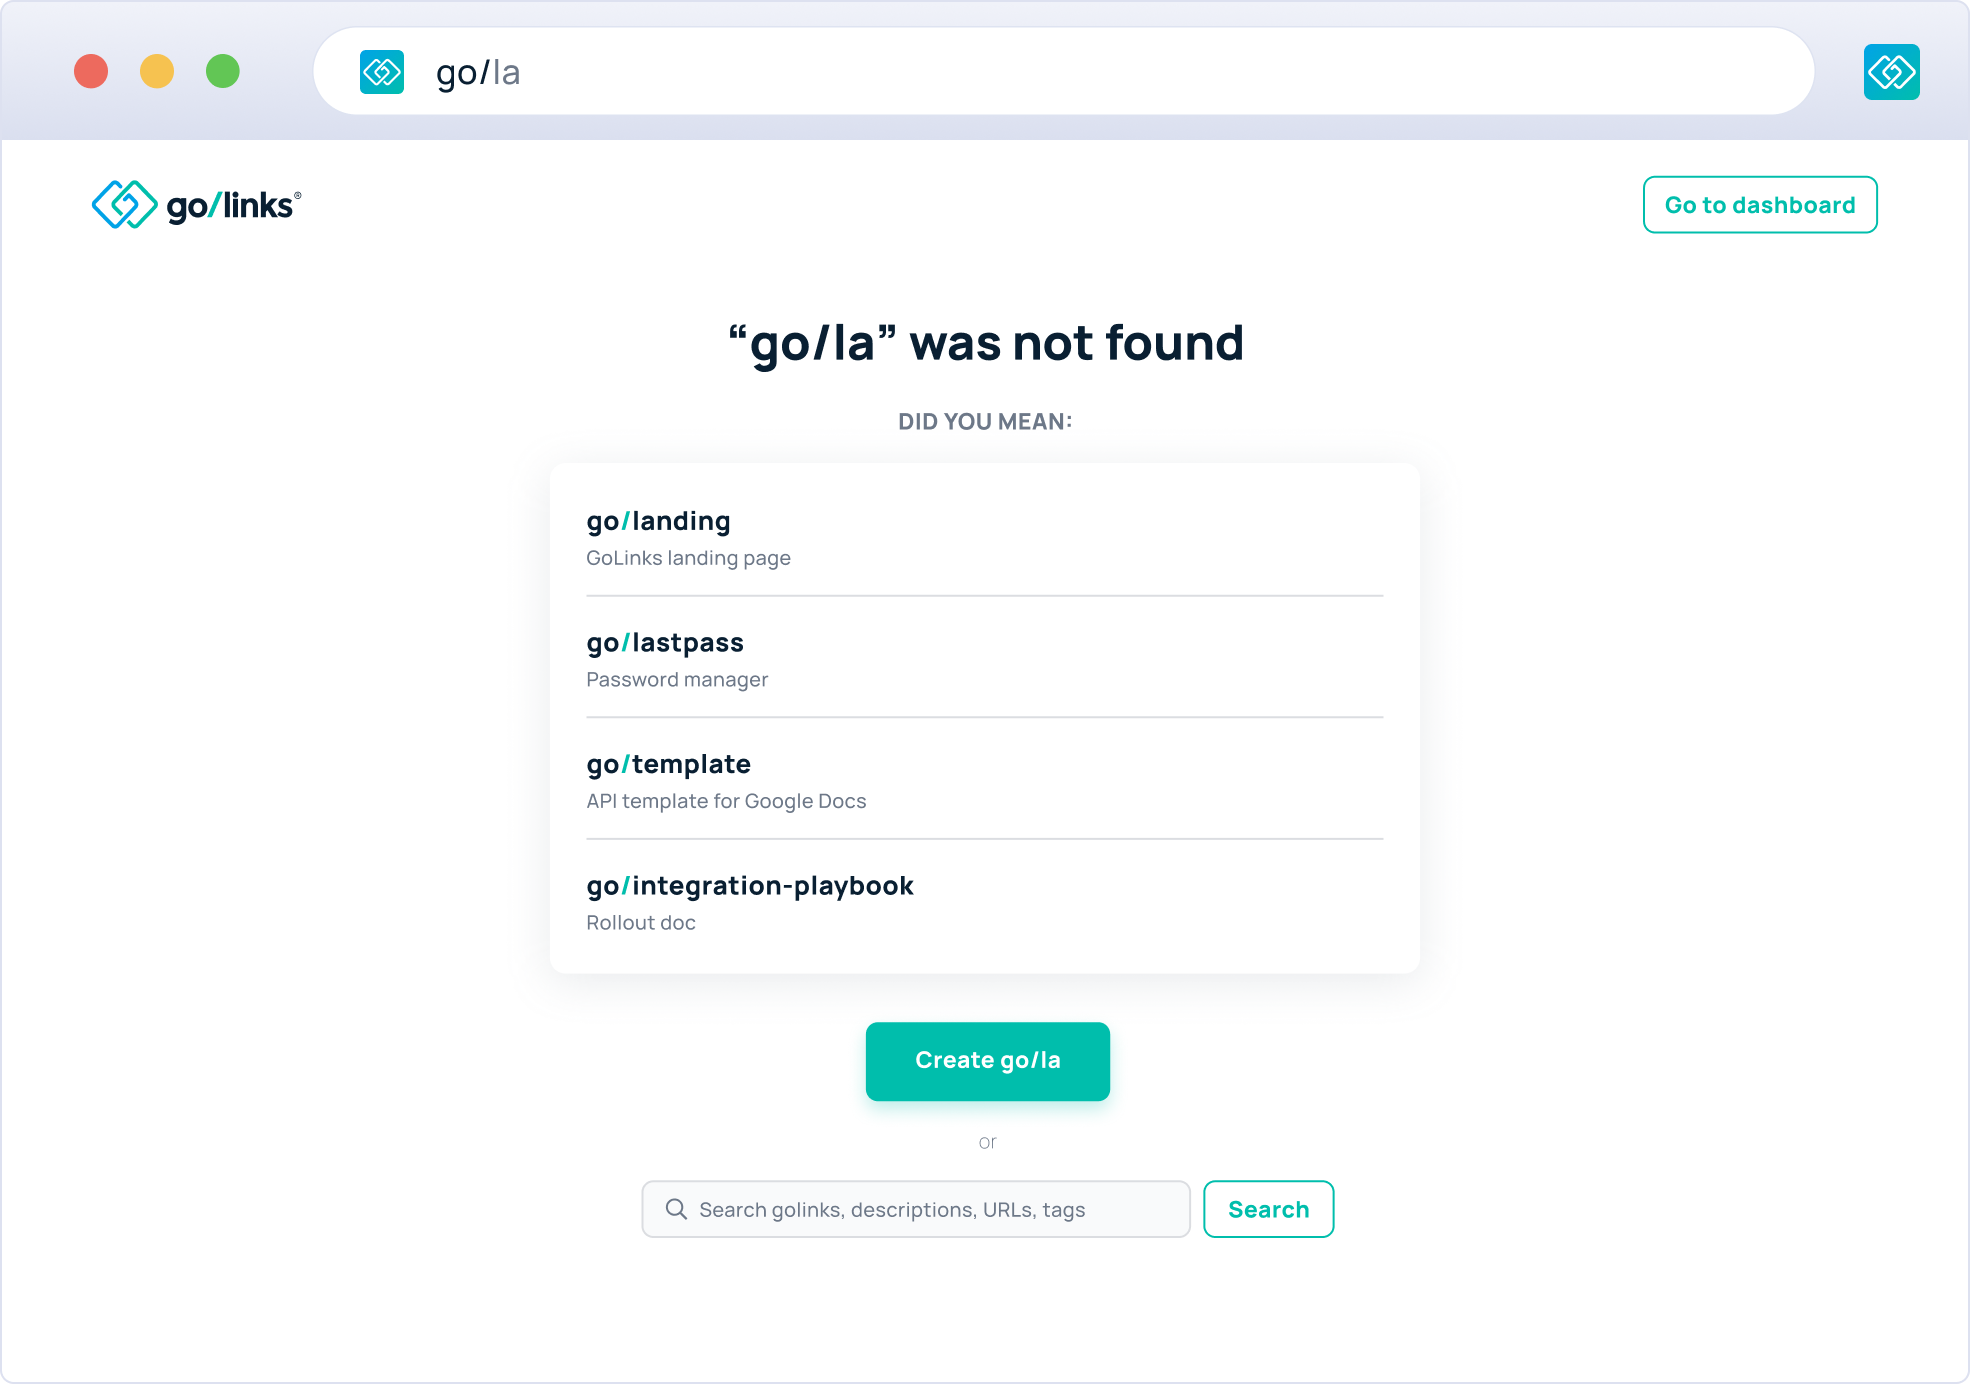The image size is (1970, 1384).
Task: Open the go/integration-playbook rollout doc link
Action: [750, 885]
